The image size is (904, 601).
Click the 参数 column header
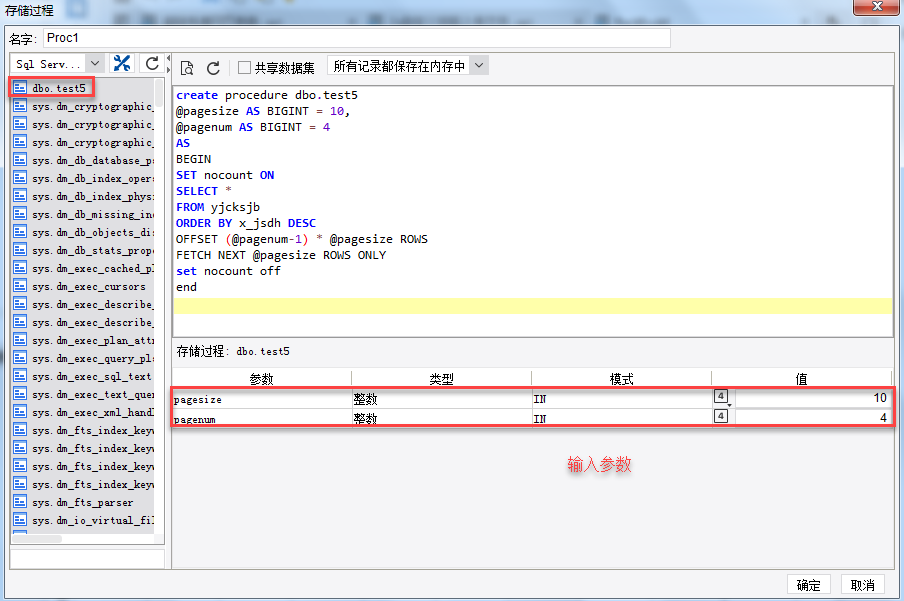tap(262, 378)
